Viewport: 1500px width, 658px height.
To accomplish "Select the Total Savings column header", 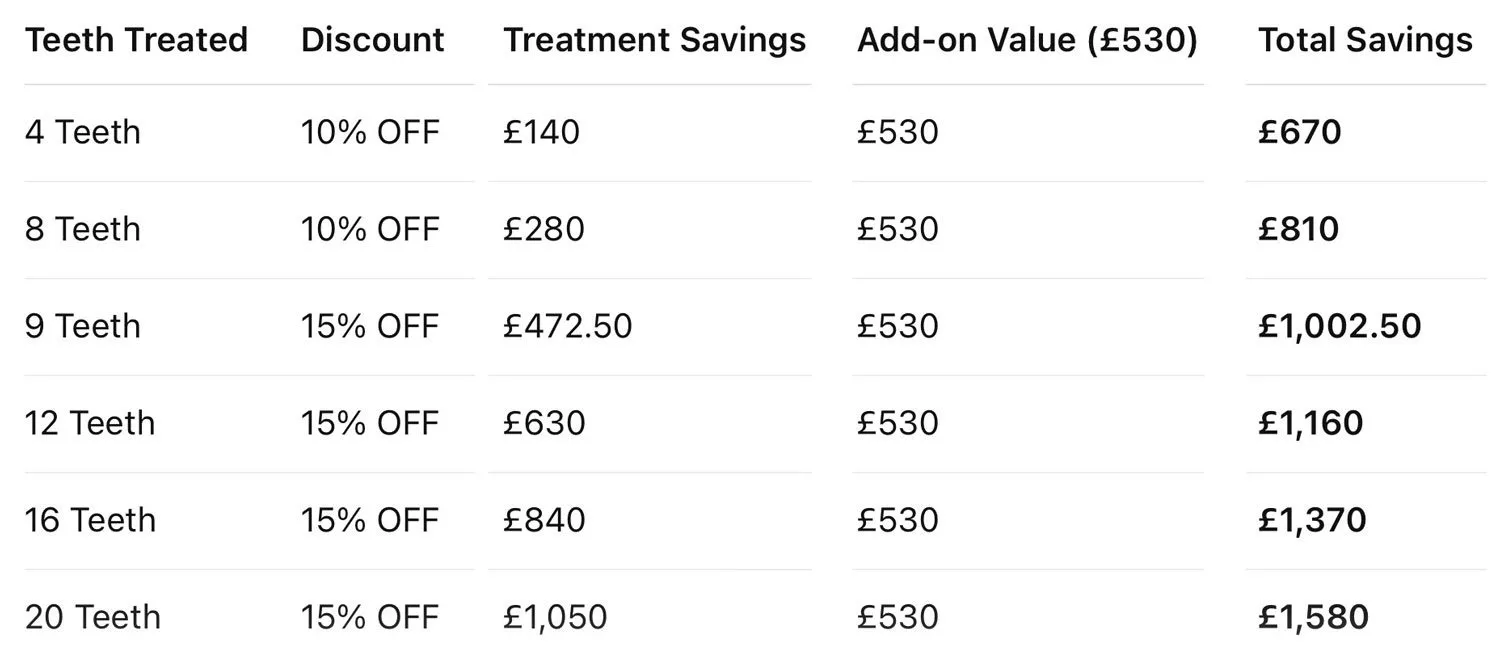I will point(1364,40).
